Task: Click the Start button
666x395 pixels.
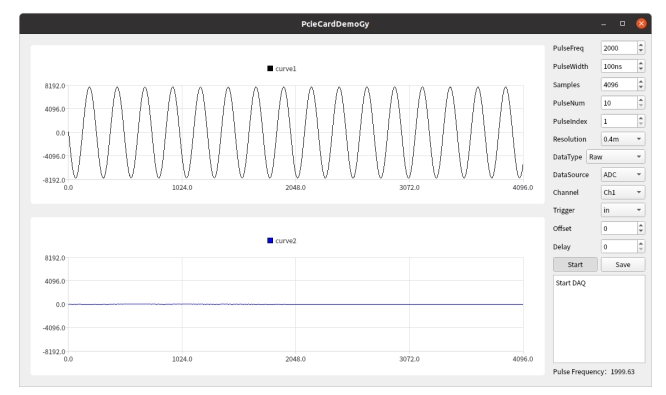Action: coord(575,264)
